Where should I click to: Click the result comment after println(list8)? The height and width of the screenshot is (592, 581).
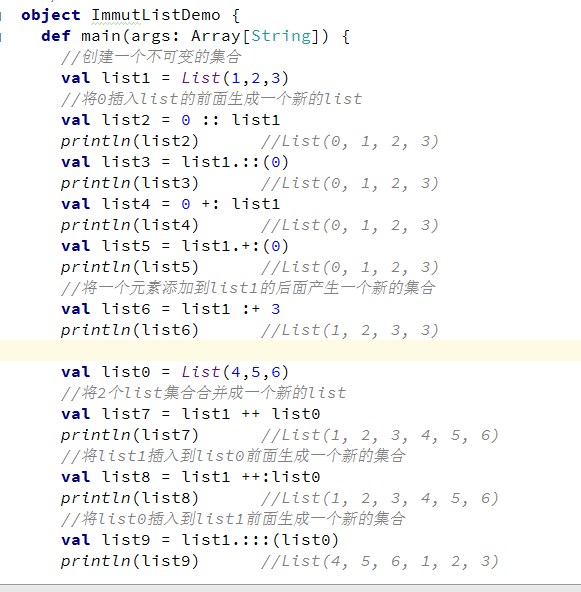pyautogui.click(x=380, y=498)
